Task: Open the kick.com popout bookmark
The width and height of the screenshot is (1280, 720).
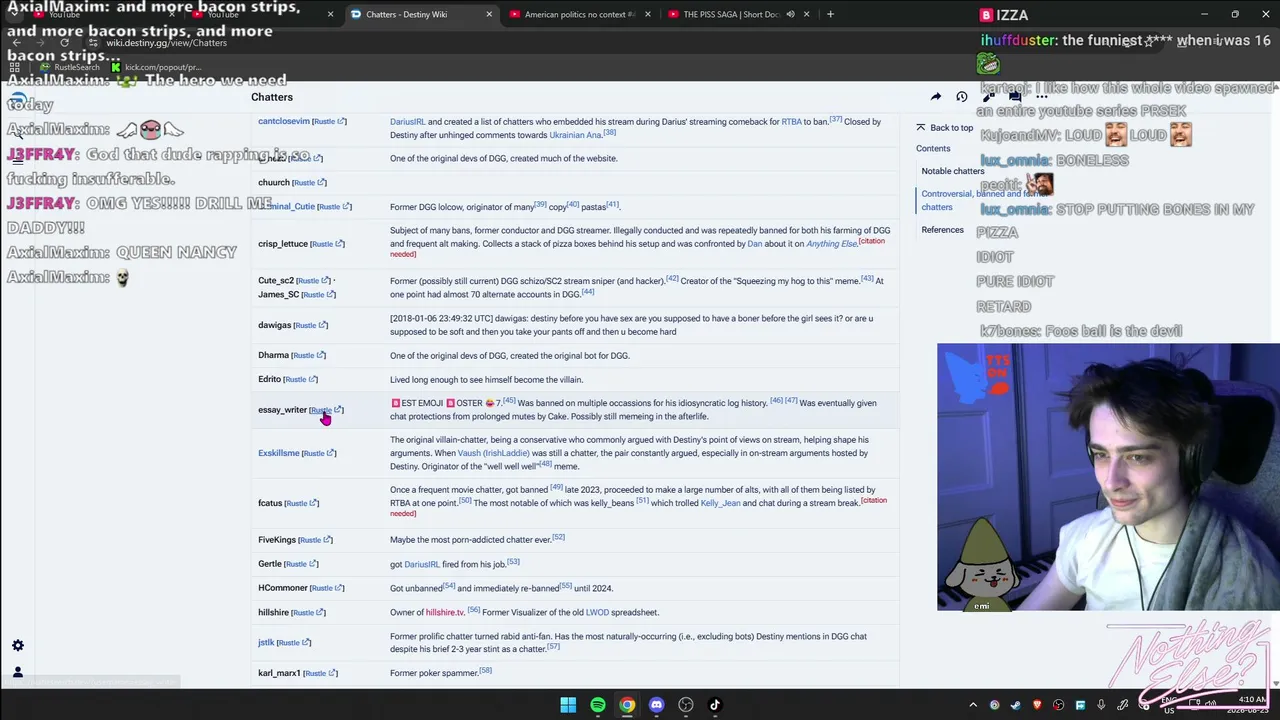Action: pos(156,67)
